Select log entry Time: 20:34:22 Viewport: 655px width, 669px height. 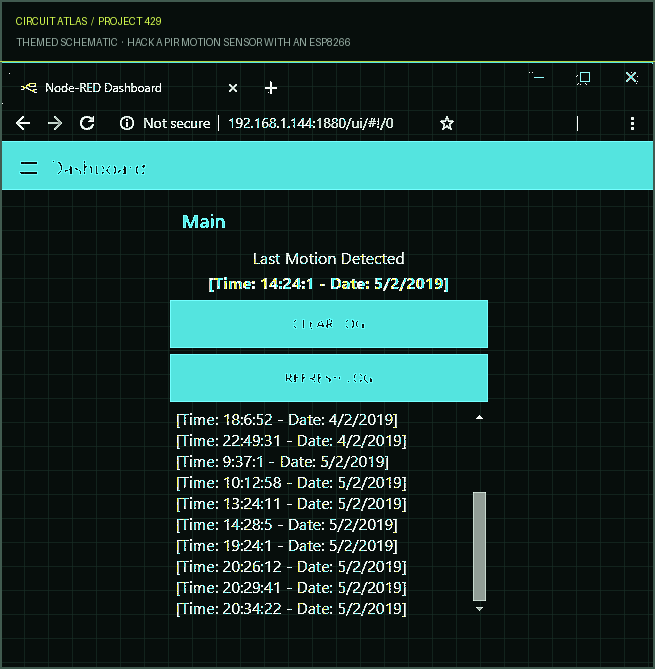click(291, 609)
